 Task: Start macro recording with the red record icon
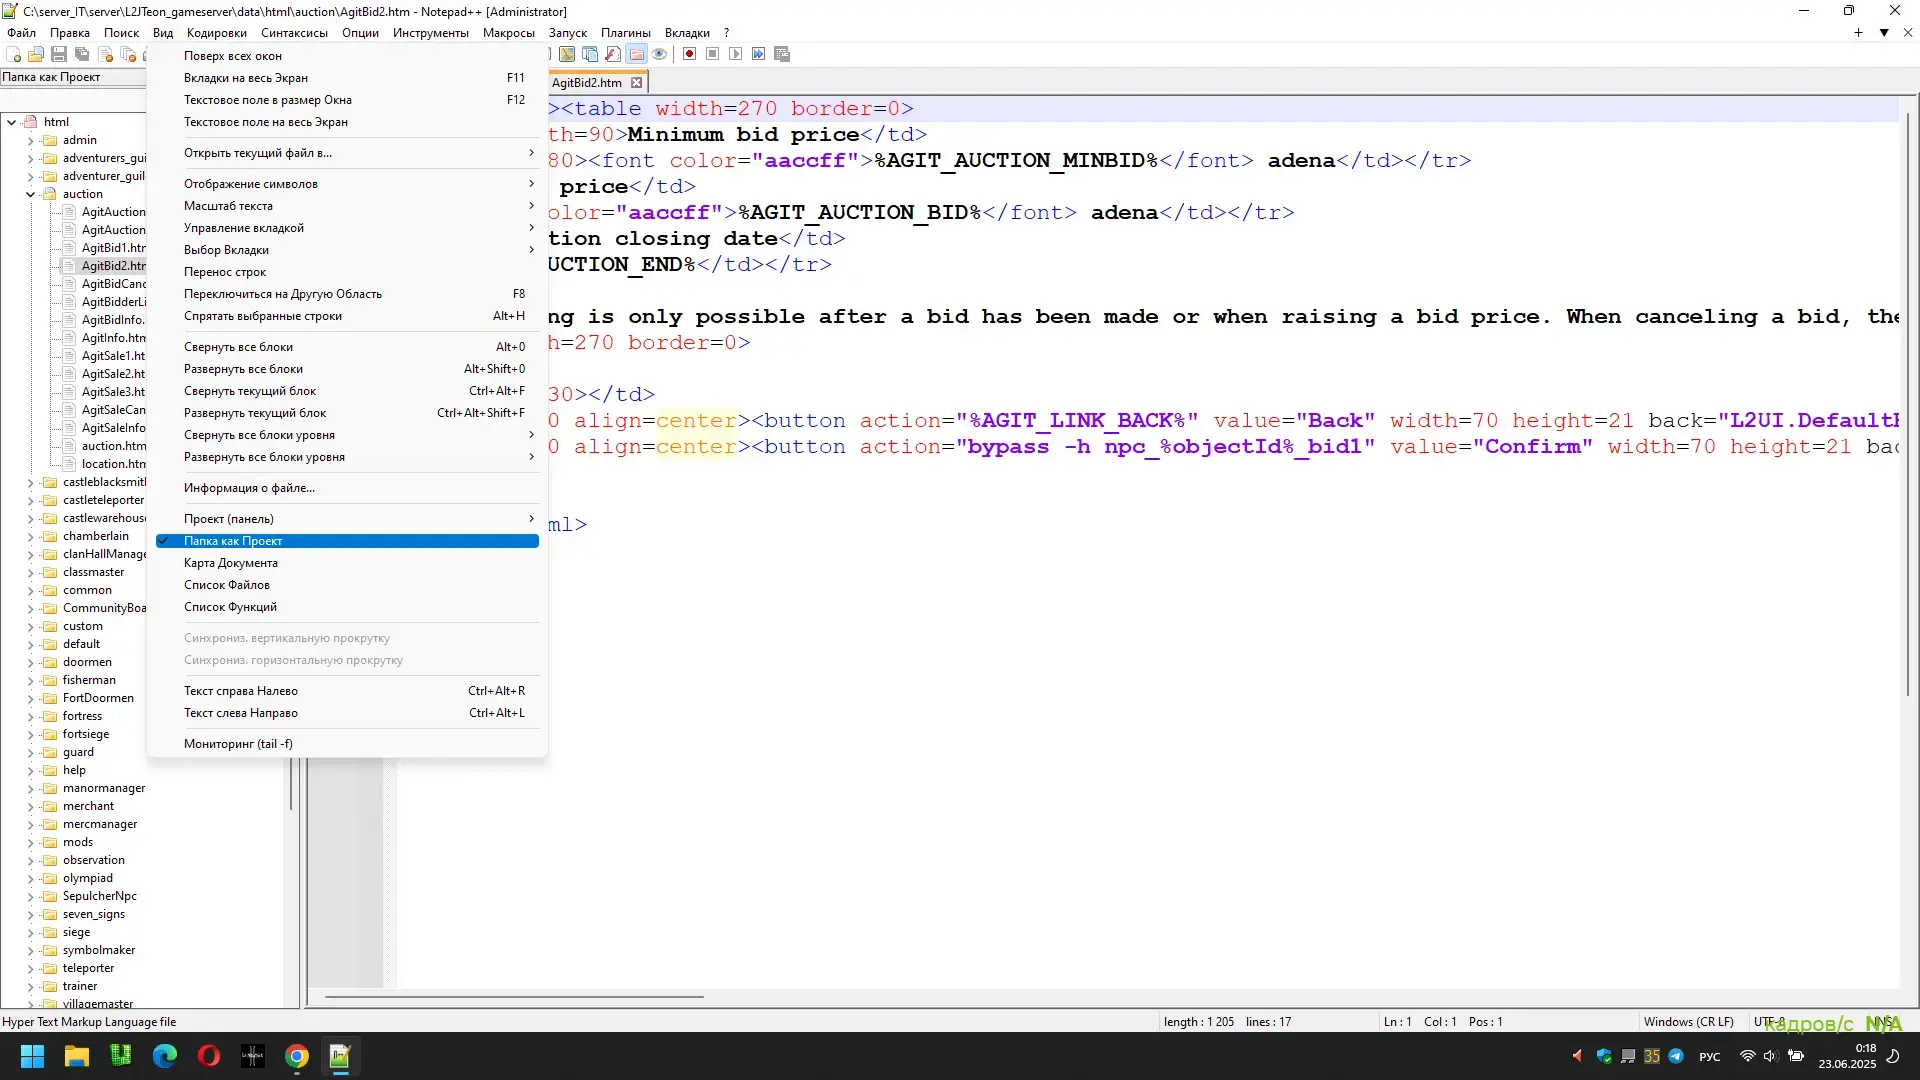(x=689, y=54)
